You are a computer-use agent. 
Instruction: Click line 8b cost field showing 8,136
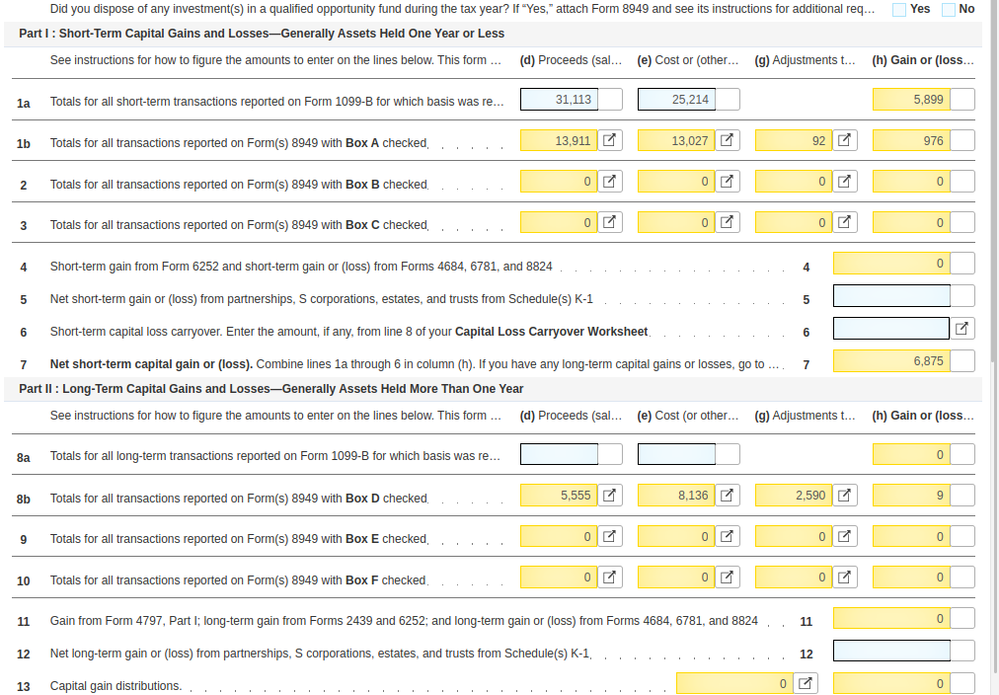(x=677, y=496)
